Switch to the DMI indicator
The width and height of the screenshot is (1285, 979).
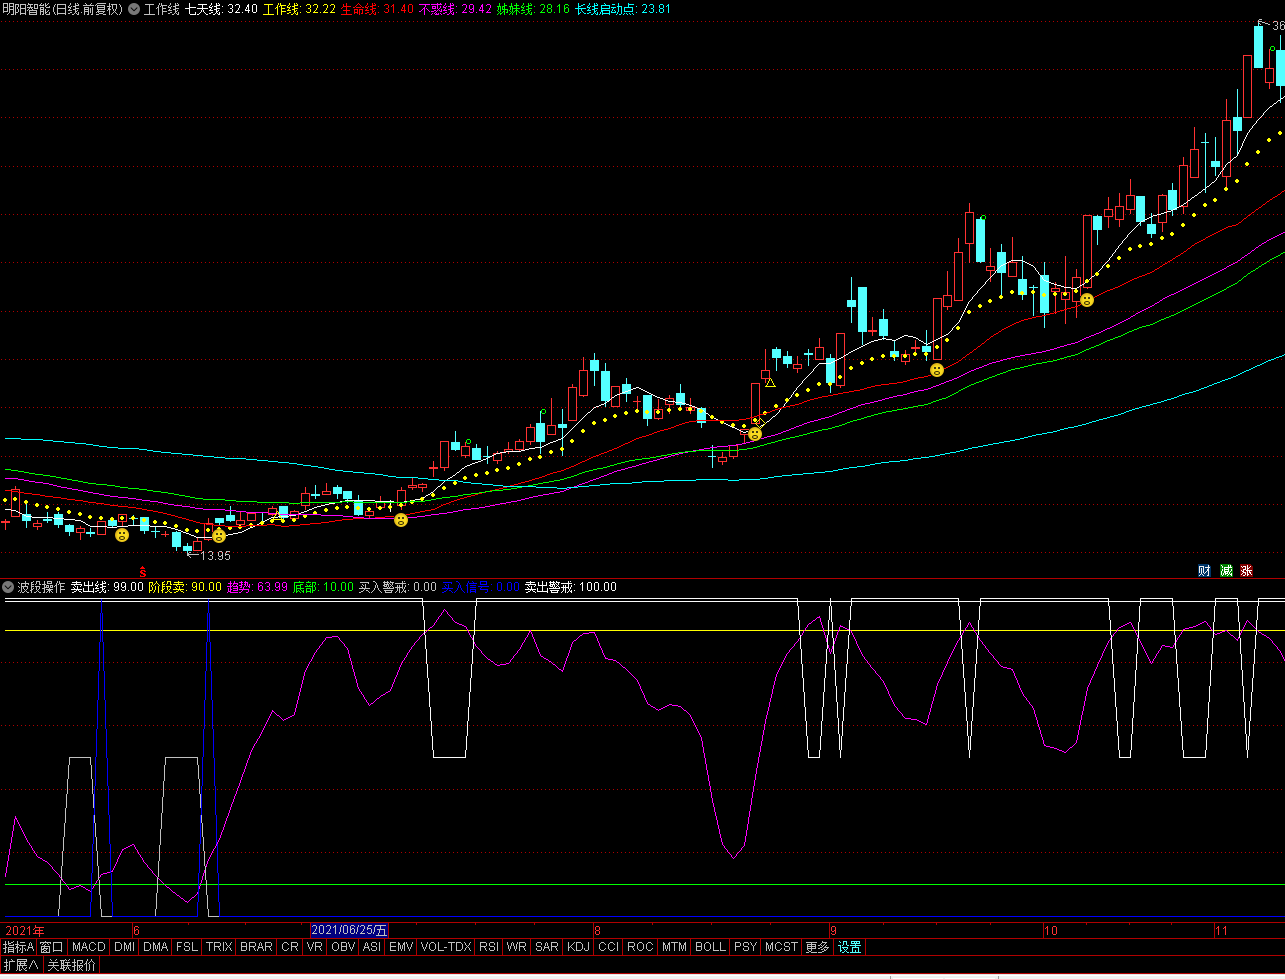point(124,947)
